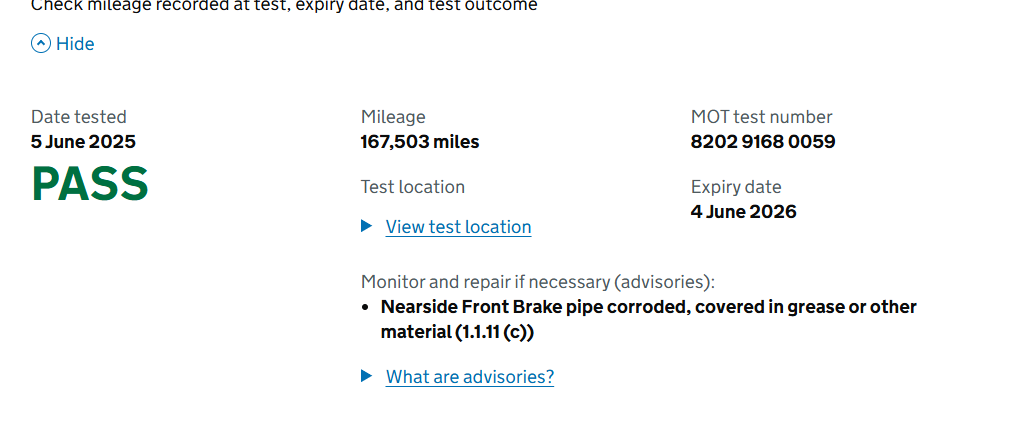Viewport: 1023px width, 427px height.
Task: Click the Mileage label
Action: [393, 117]
